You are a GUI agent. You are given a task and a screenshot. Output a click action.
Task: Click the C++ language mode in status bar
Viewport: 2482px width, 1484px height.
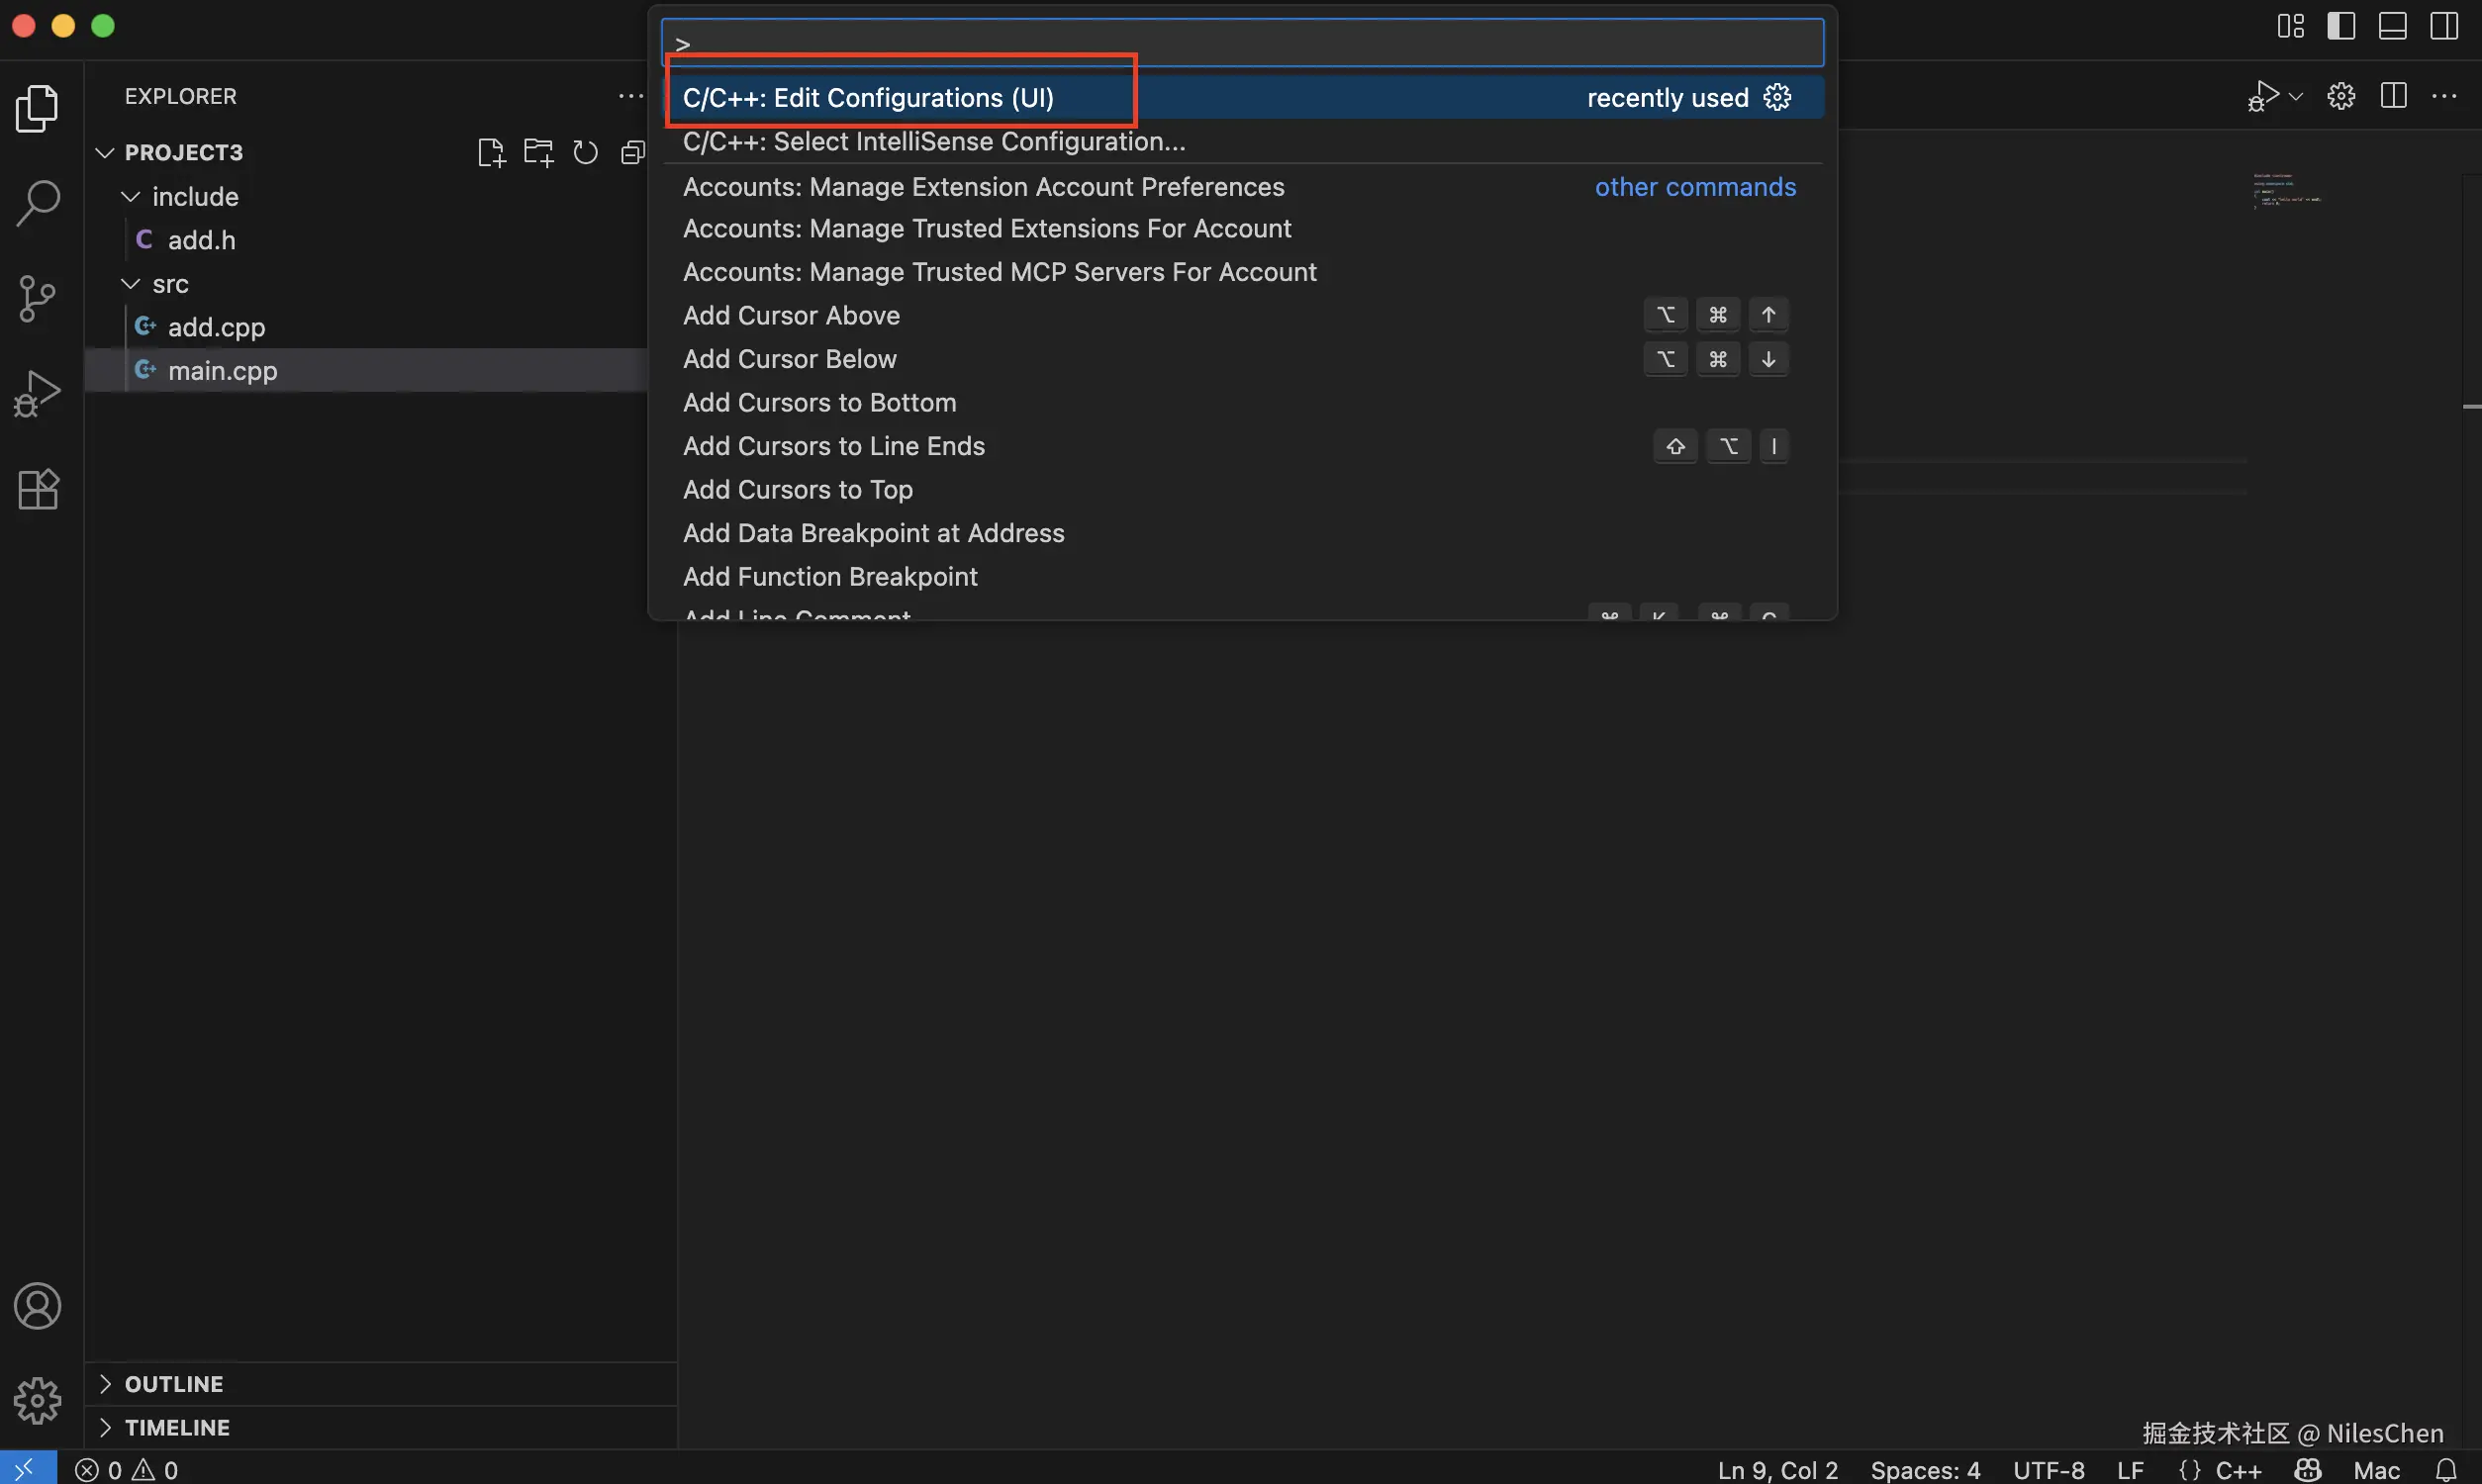(2238, 1470)
